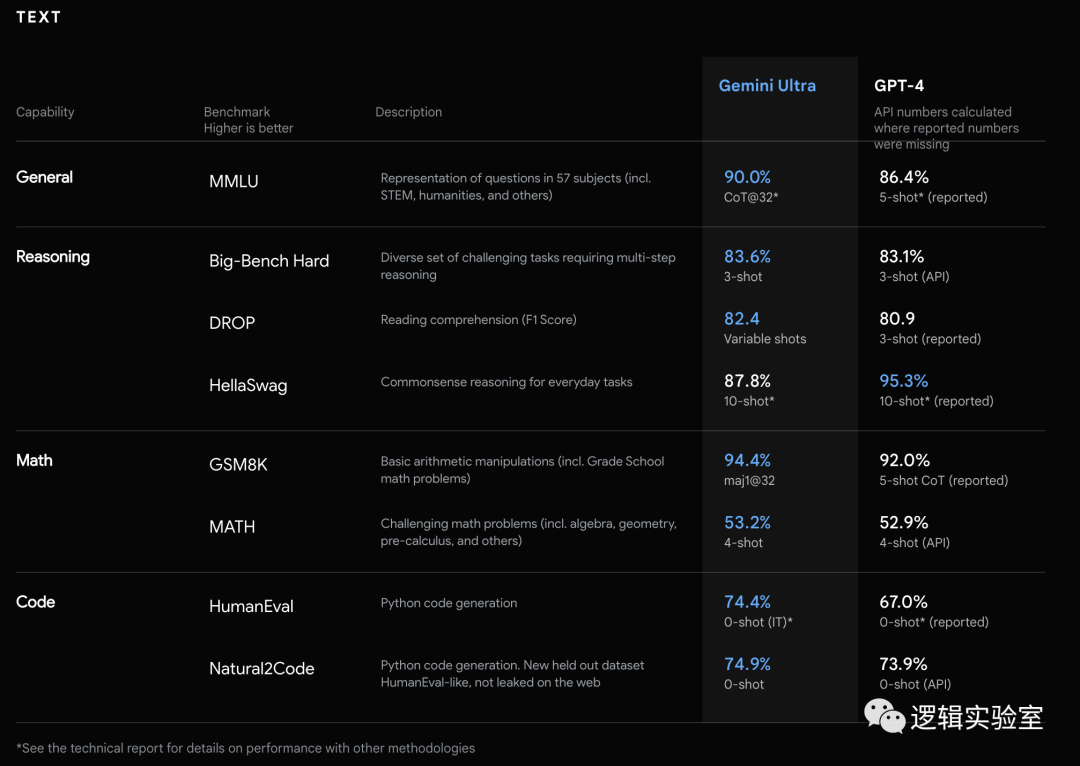Click the MMLU benchmark name
This screenshot has height=766, width=1080.
(x=233, y=182)
